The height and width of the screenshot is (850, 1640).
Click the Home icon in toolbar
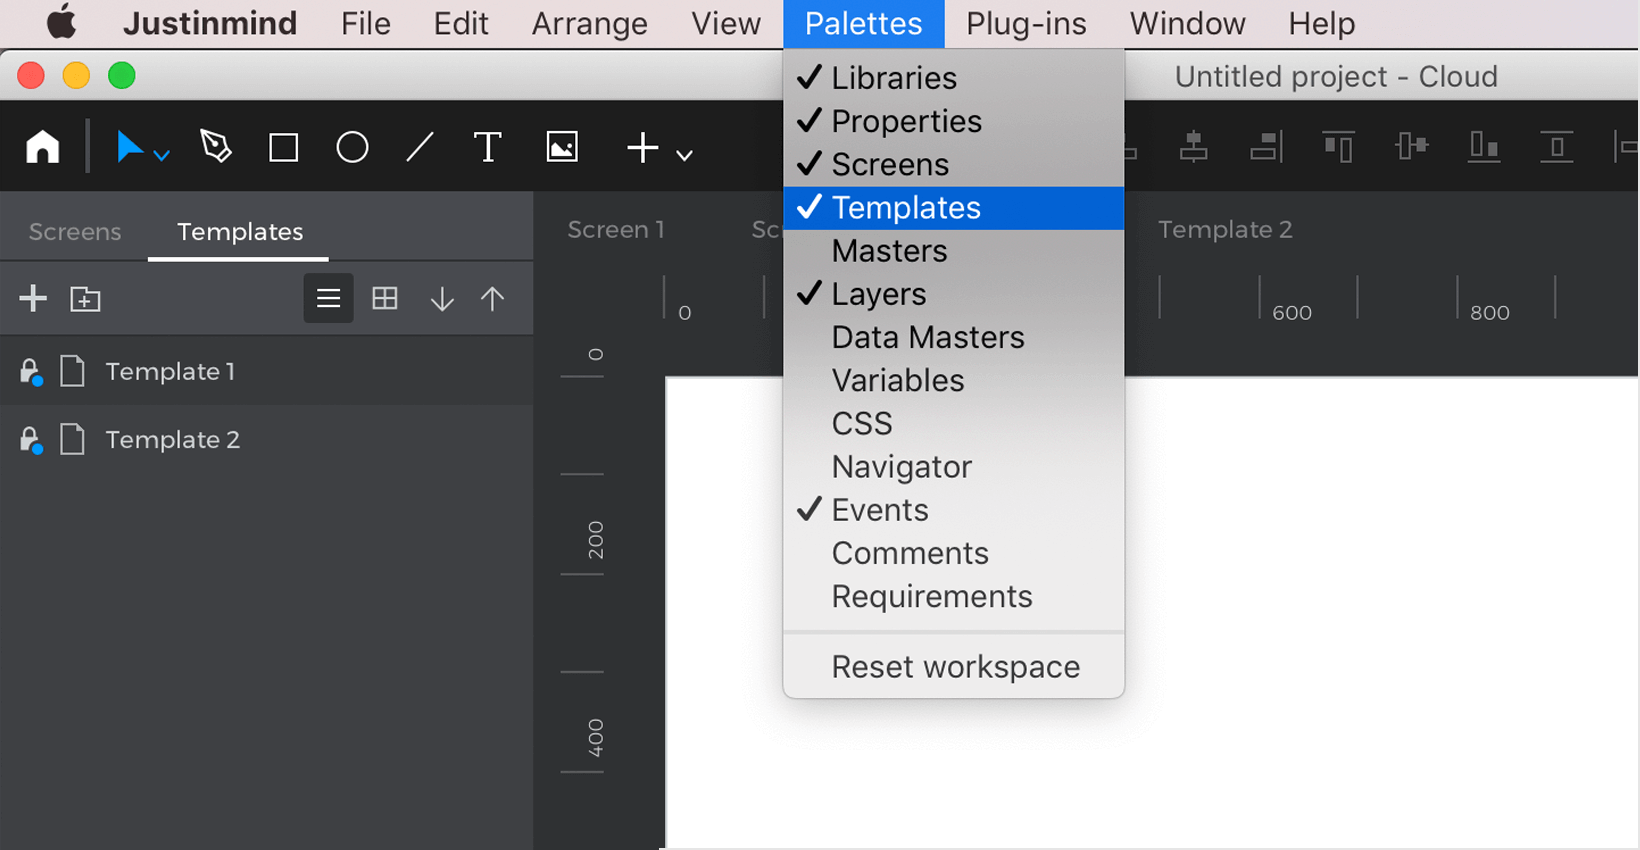42,147
